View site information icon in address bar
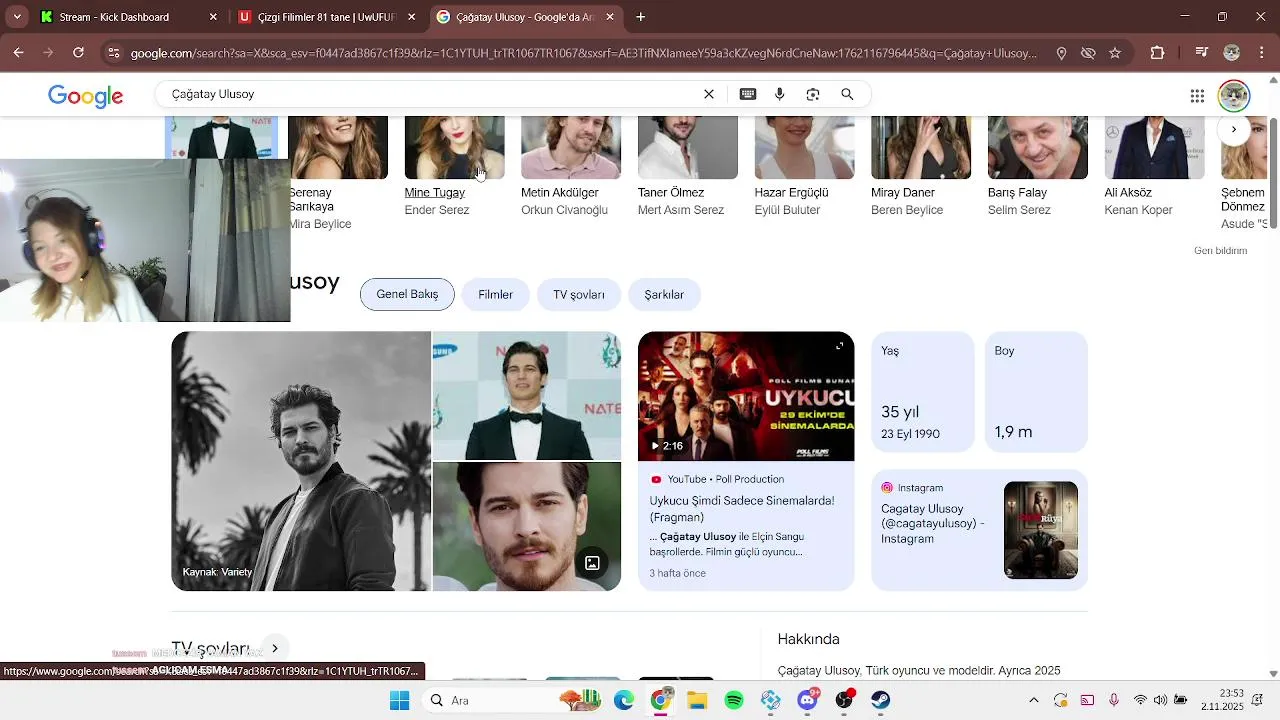 click(114, 53)
